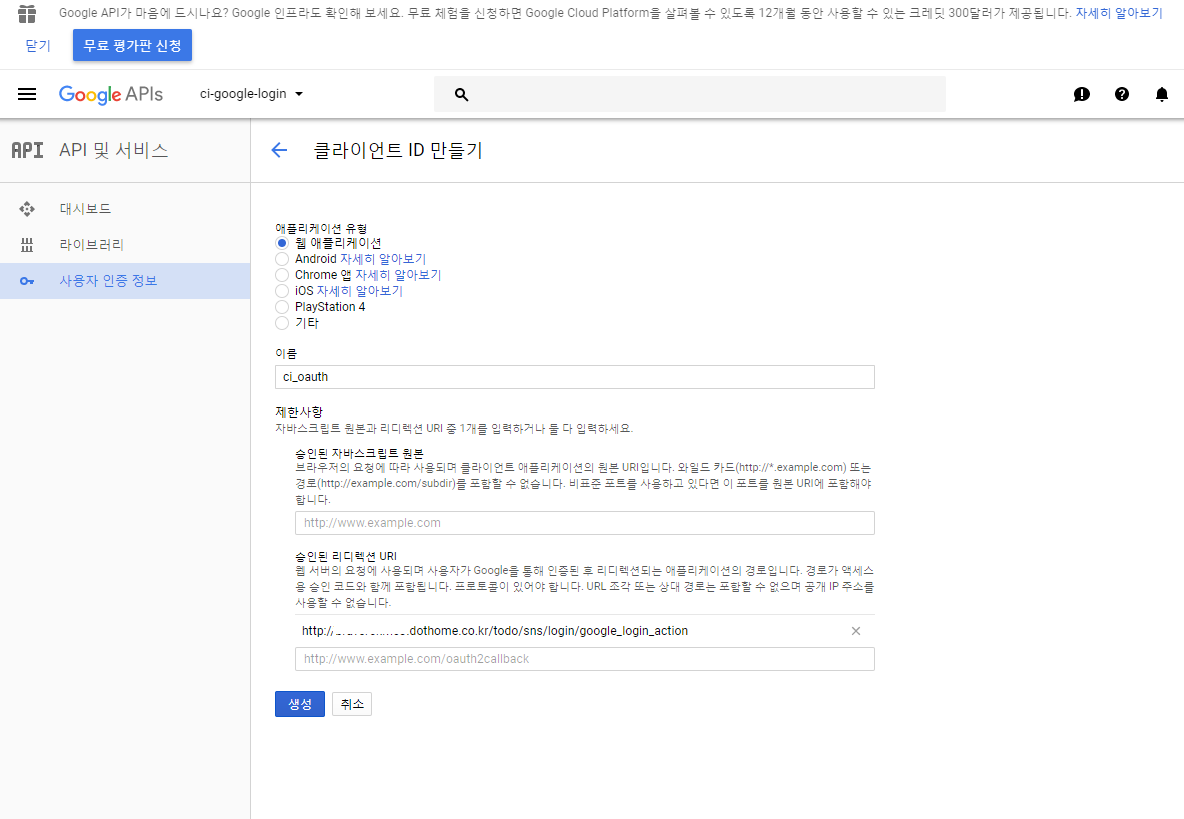Click 닫기 to dismiss the banner

point(38,45)
